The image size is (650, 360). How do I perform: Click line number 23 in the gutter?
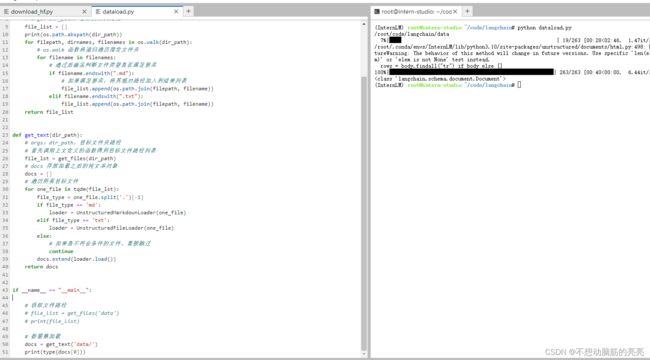click(x=6, y=135)
